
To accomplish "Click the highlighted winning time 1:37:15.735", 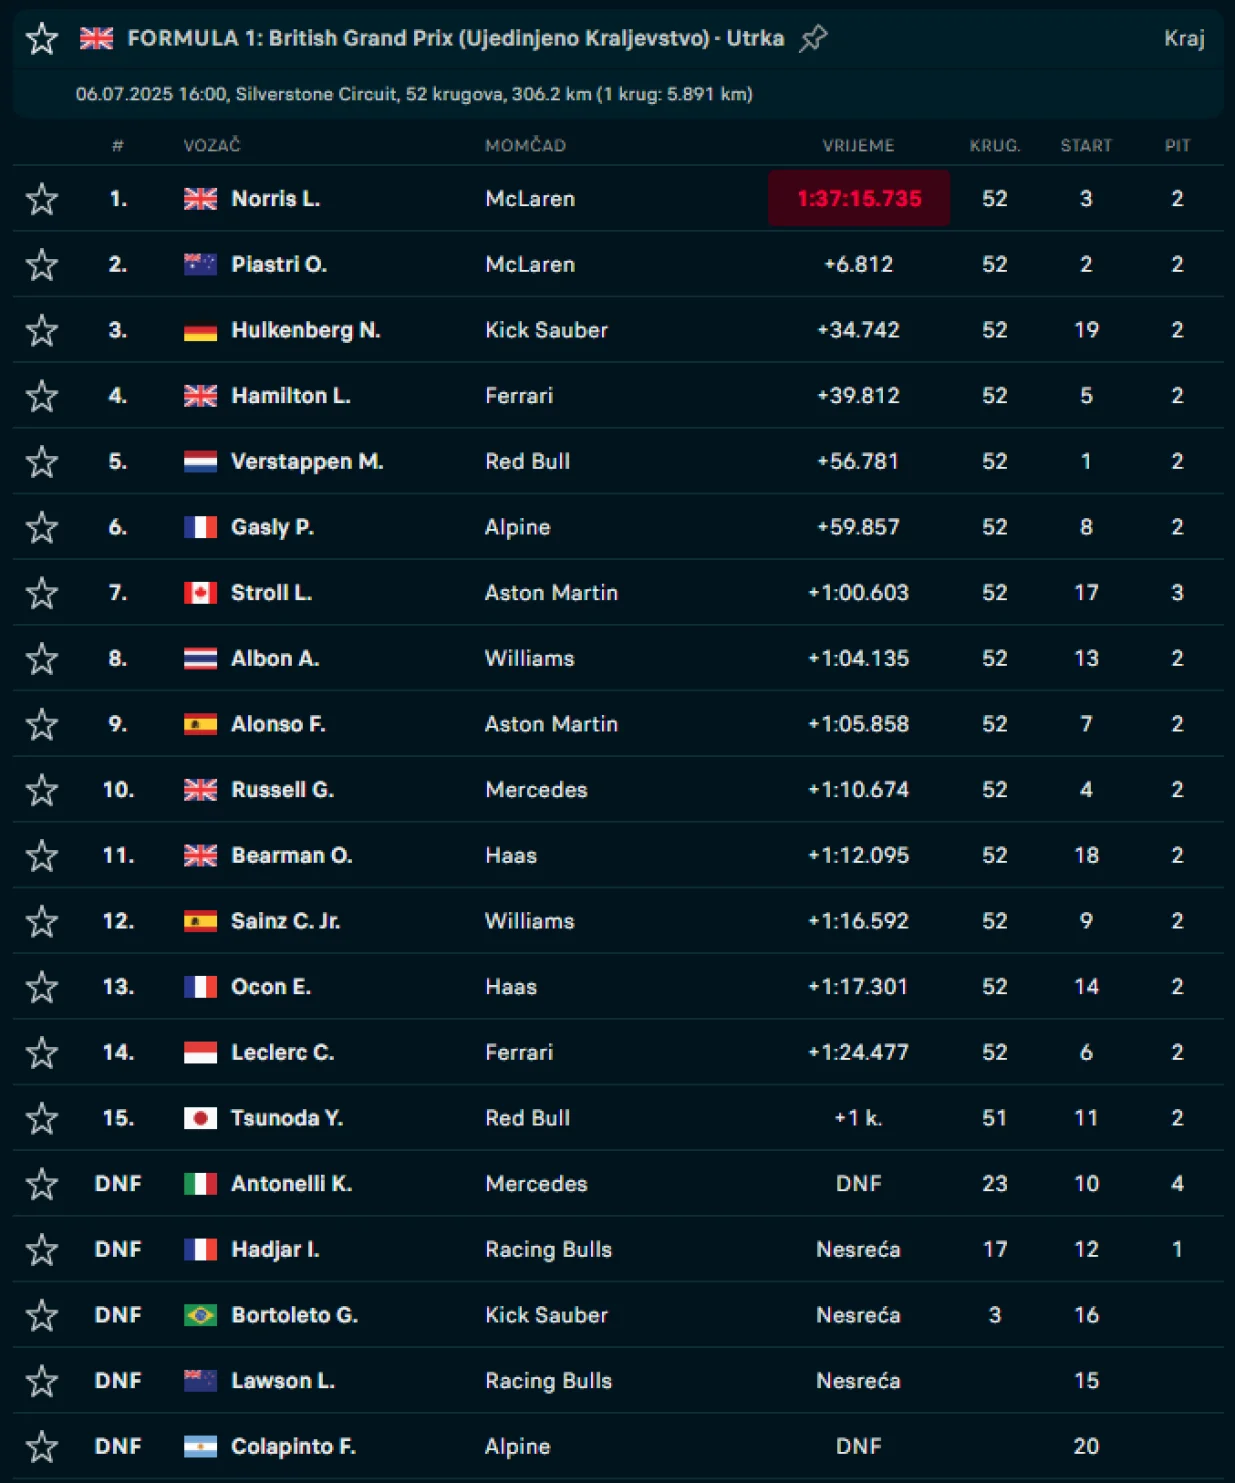I will click(x=859, y=199).
